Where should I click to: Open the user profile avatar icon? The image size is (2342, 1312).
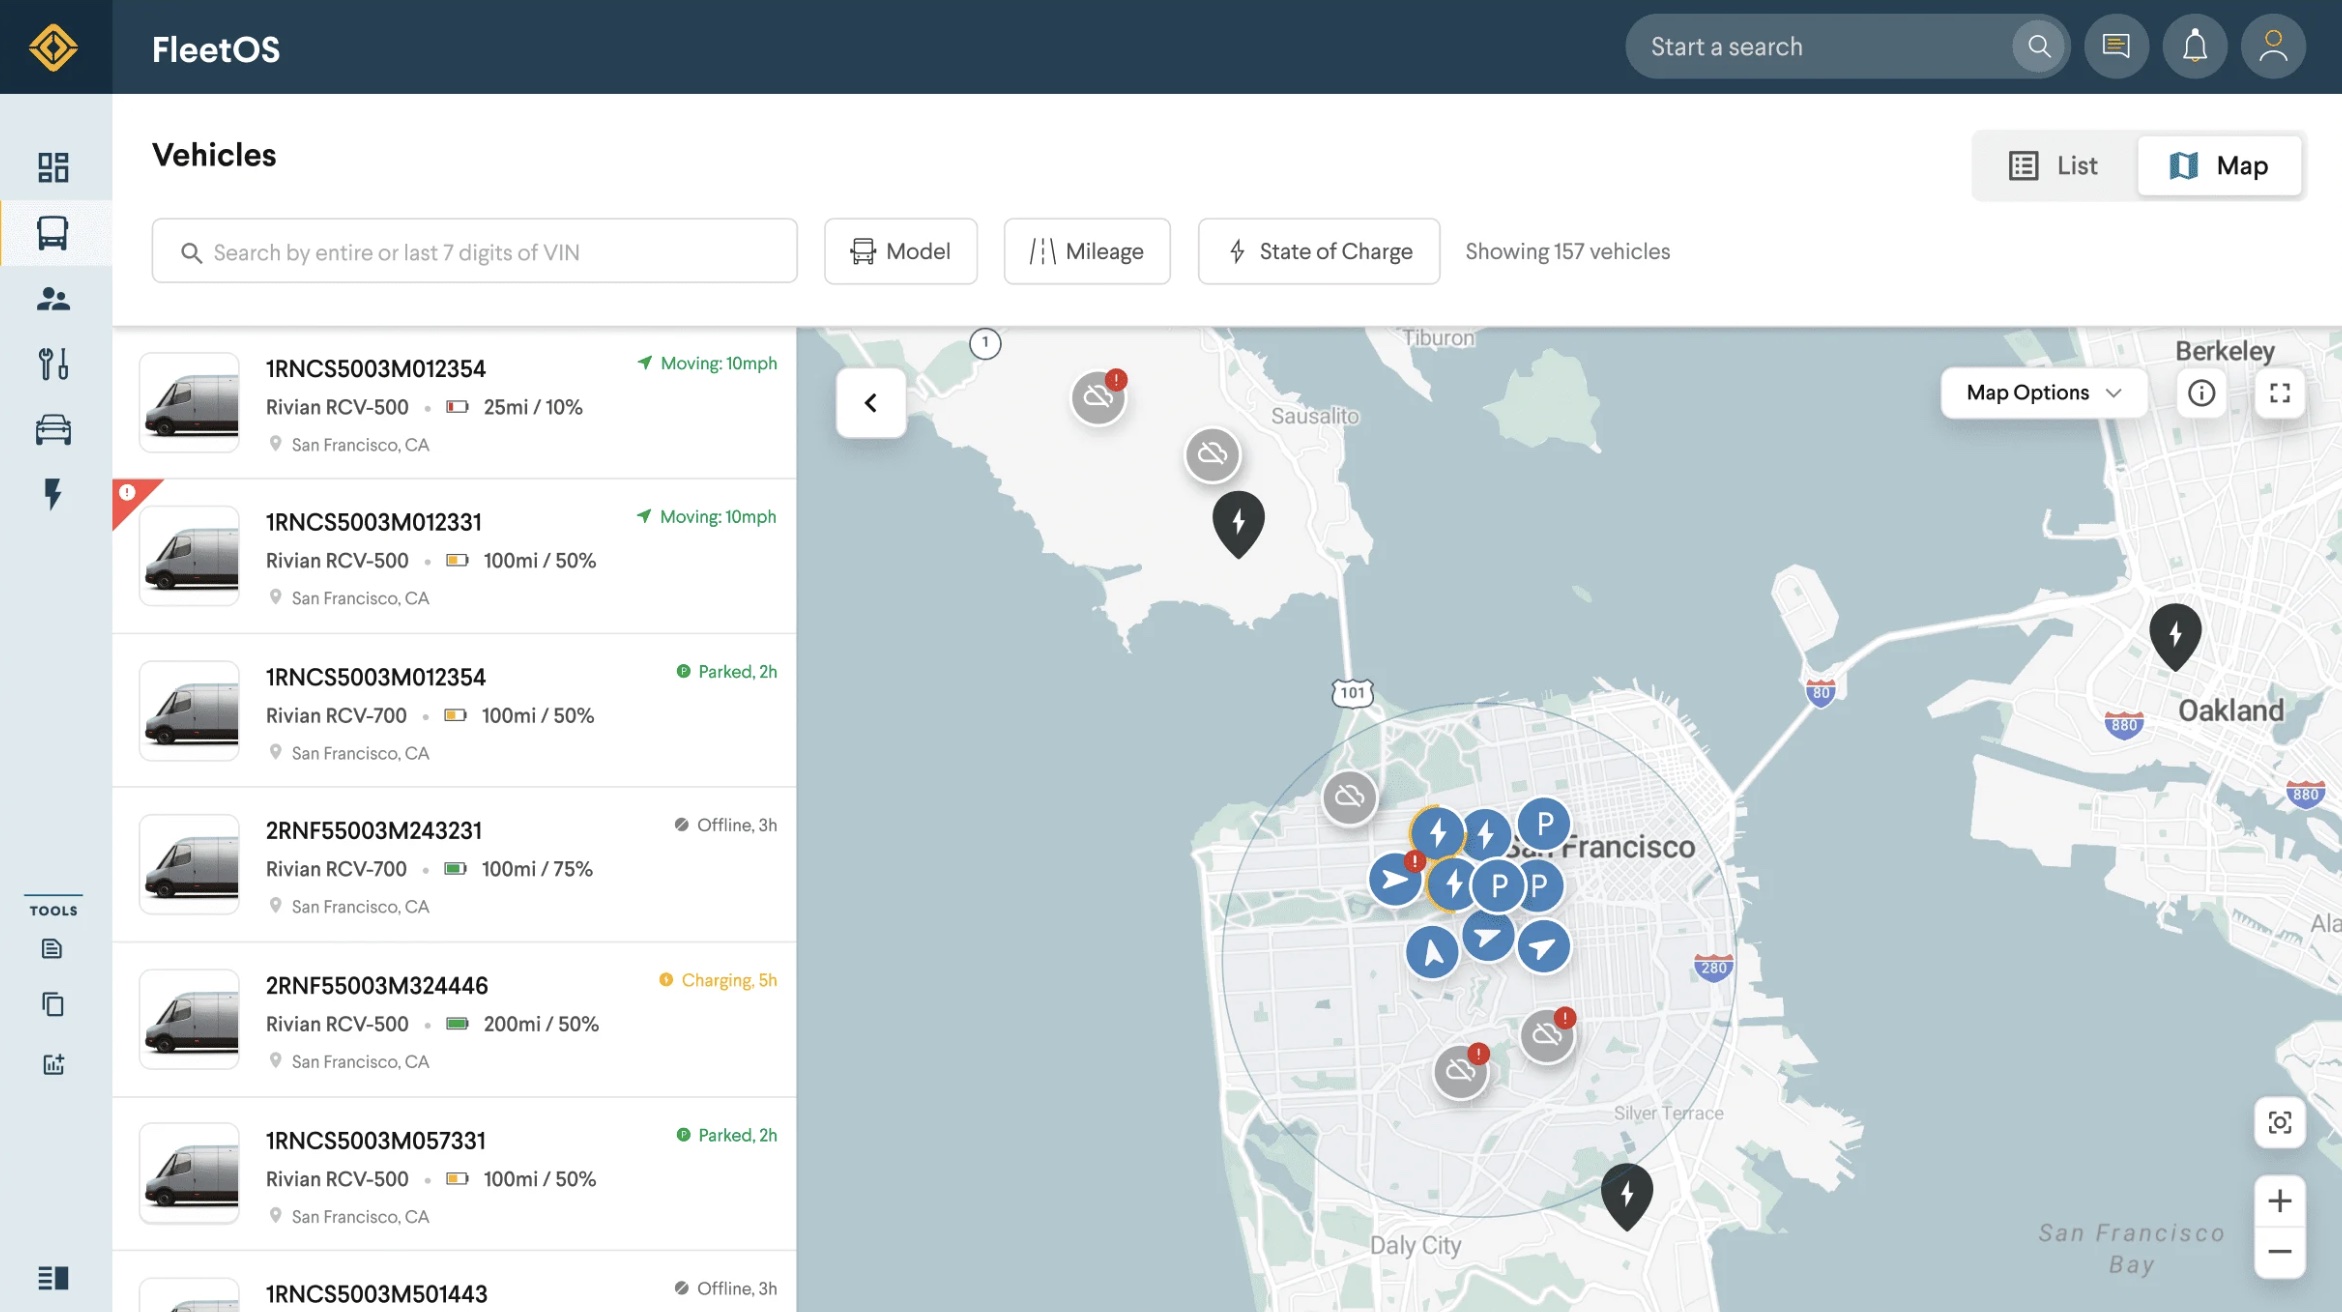pyautogui.click(x=2273, y=47)
